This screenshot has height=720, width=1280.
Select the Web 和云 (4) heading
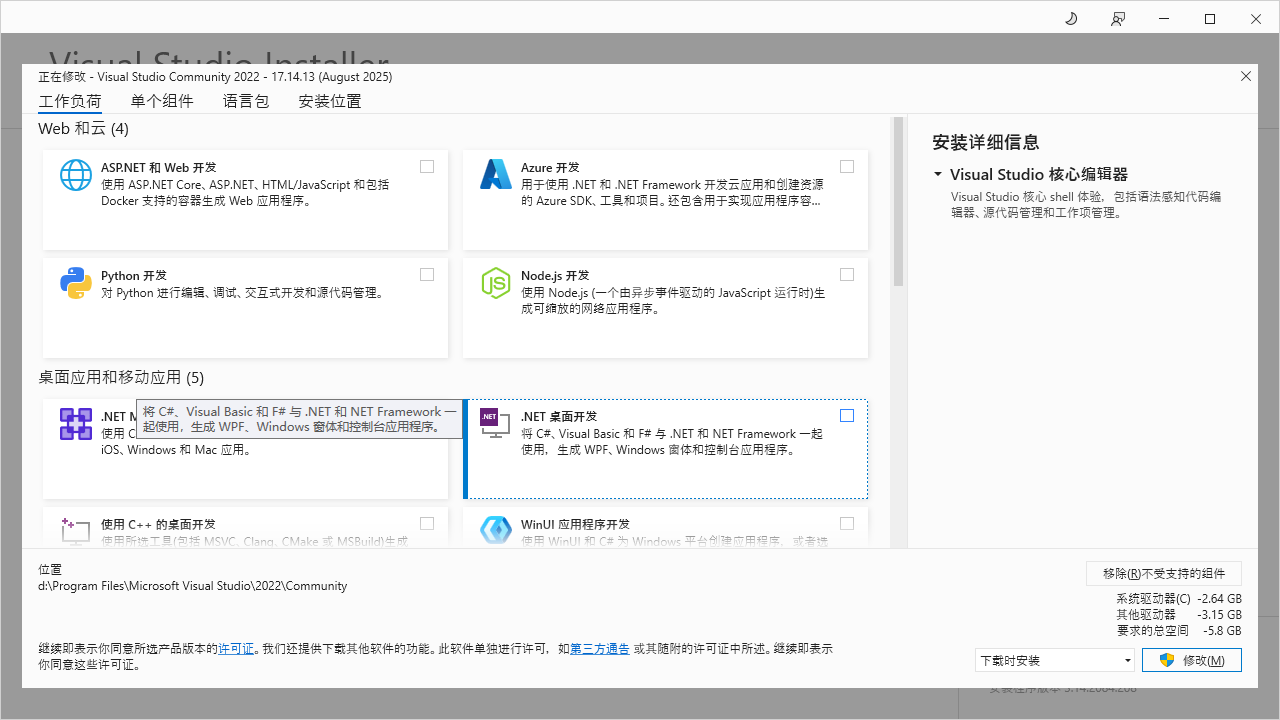83,129
